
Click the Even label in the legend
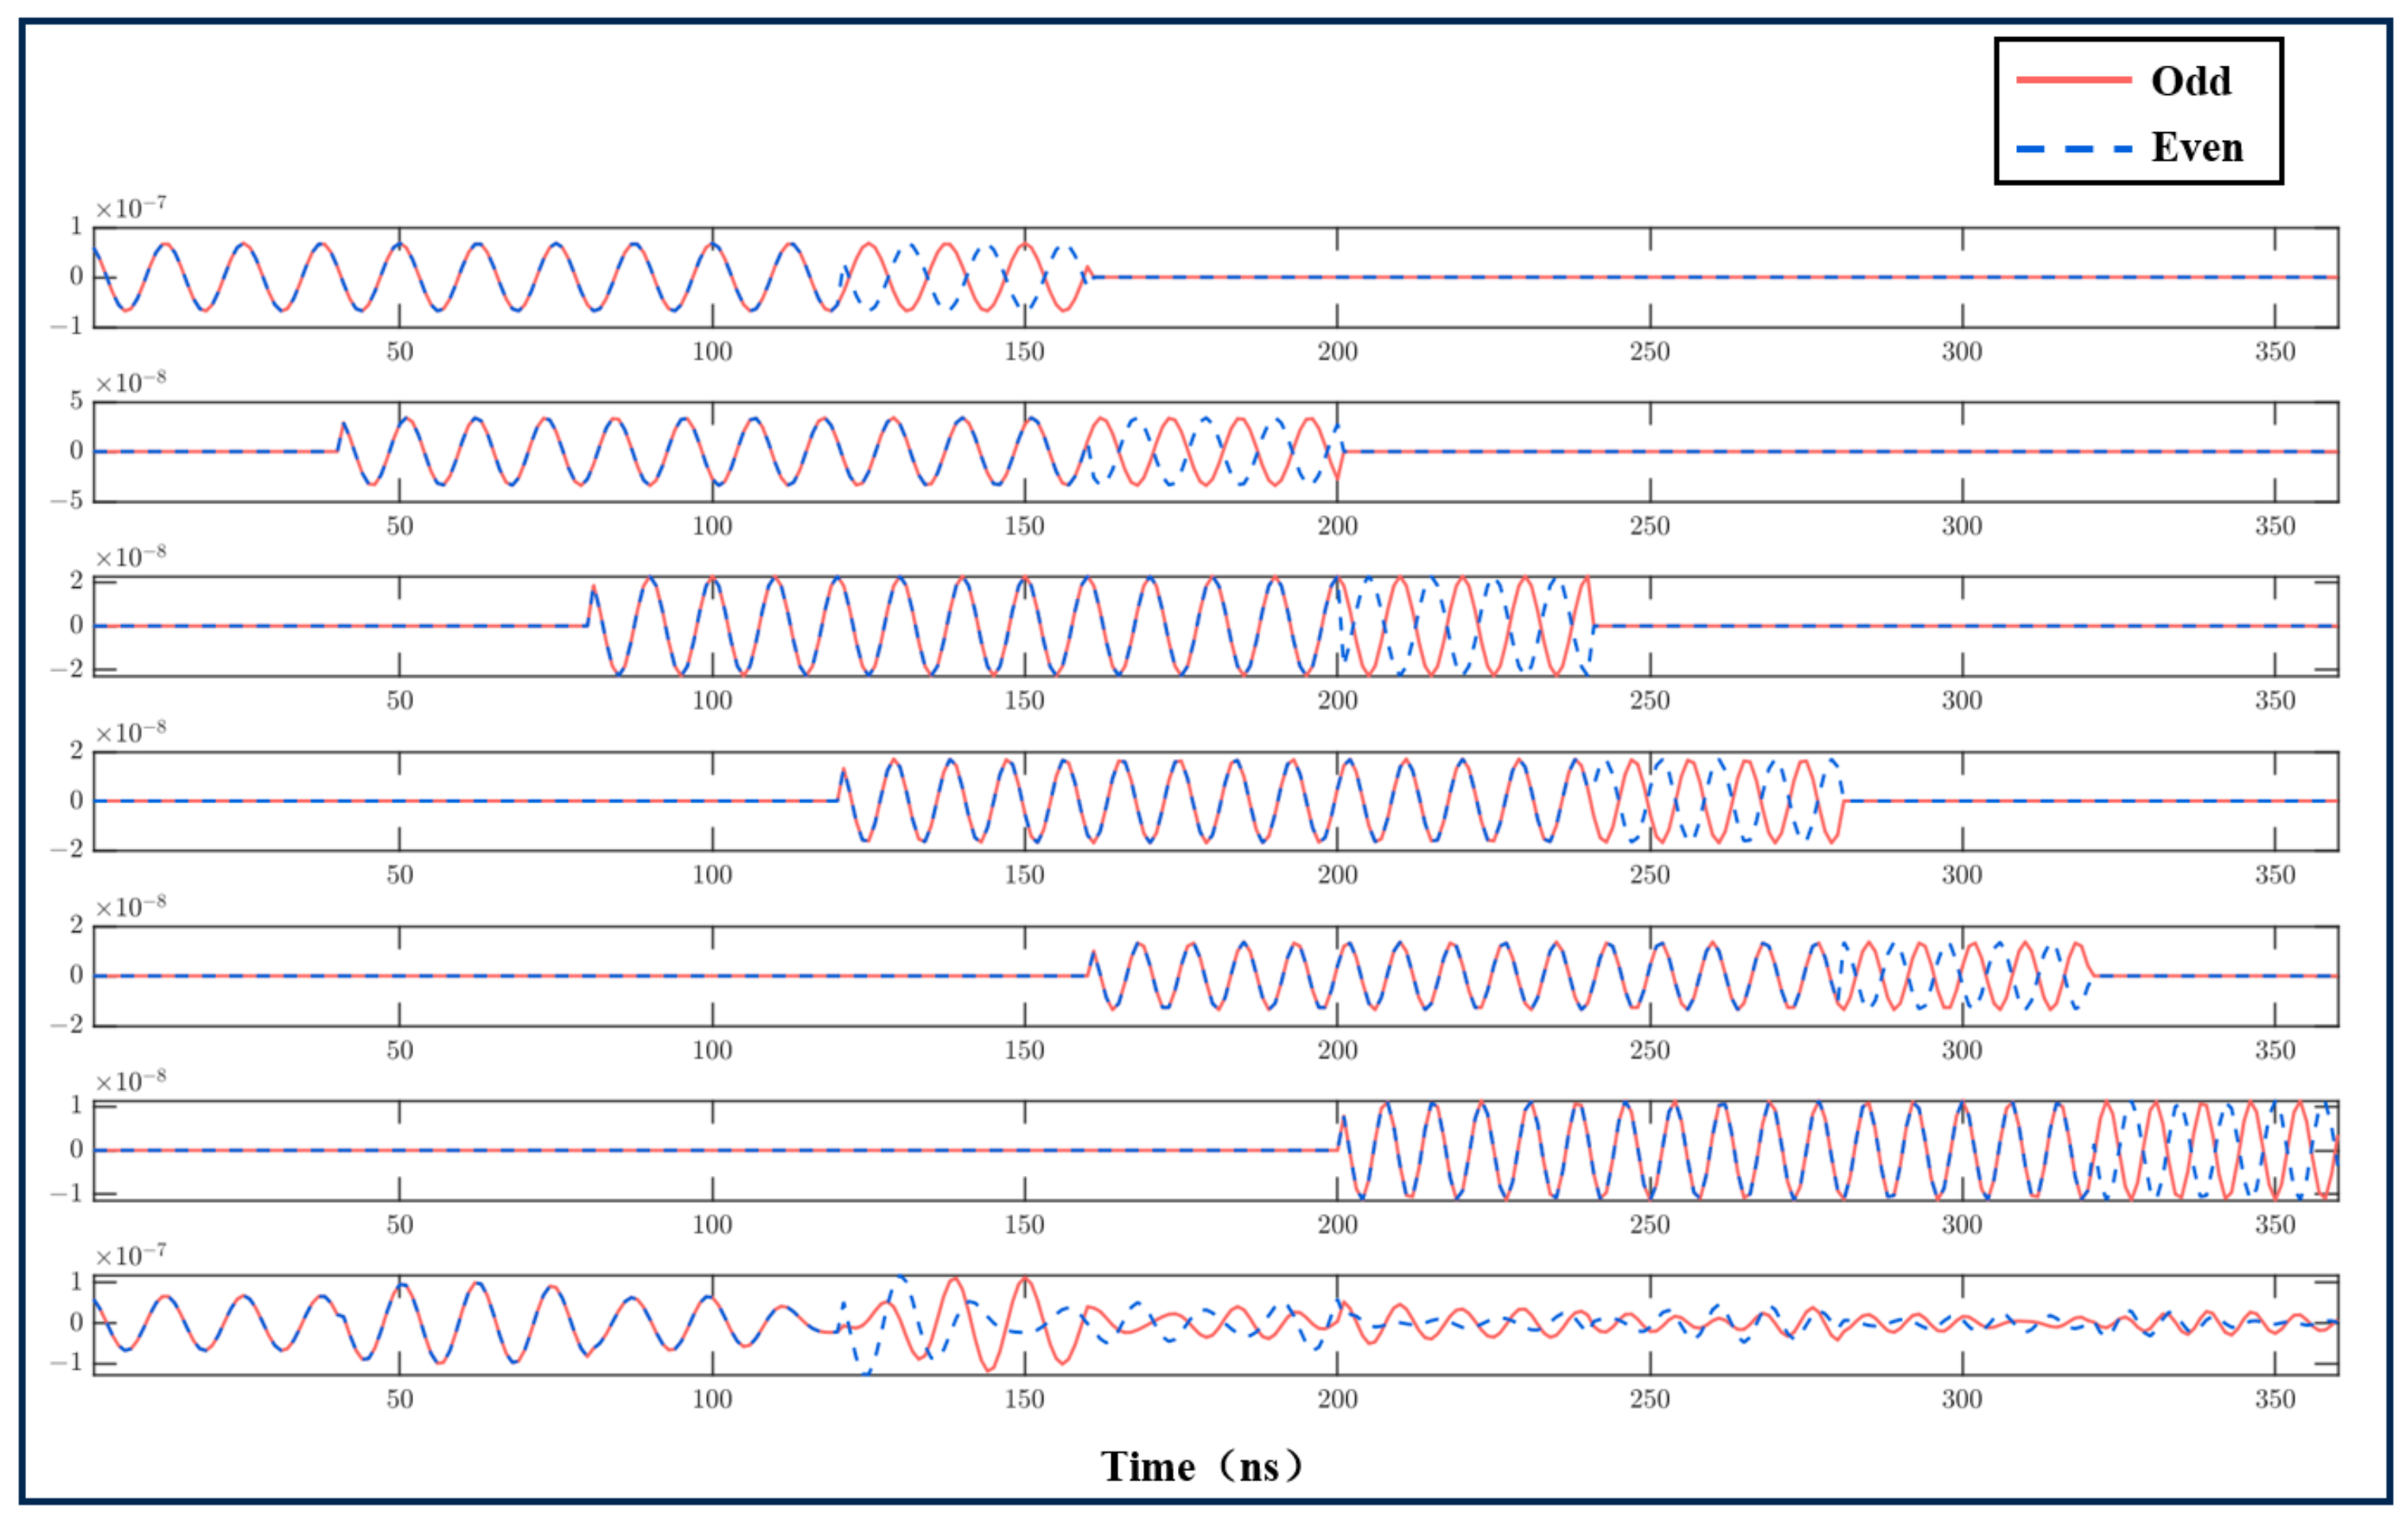pos(2197,147)
